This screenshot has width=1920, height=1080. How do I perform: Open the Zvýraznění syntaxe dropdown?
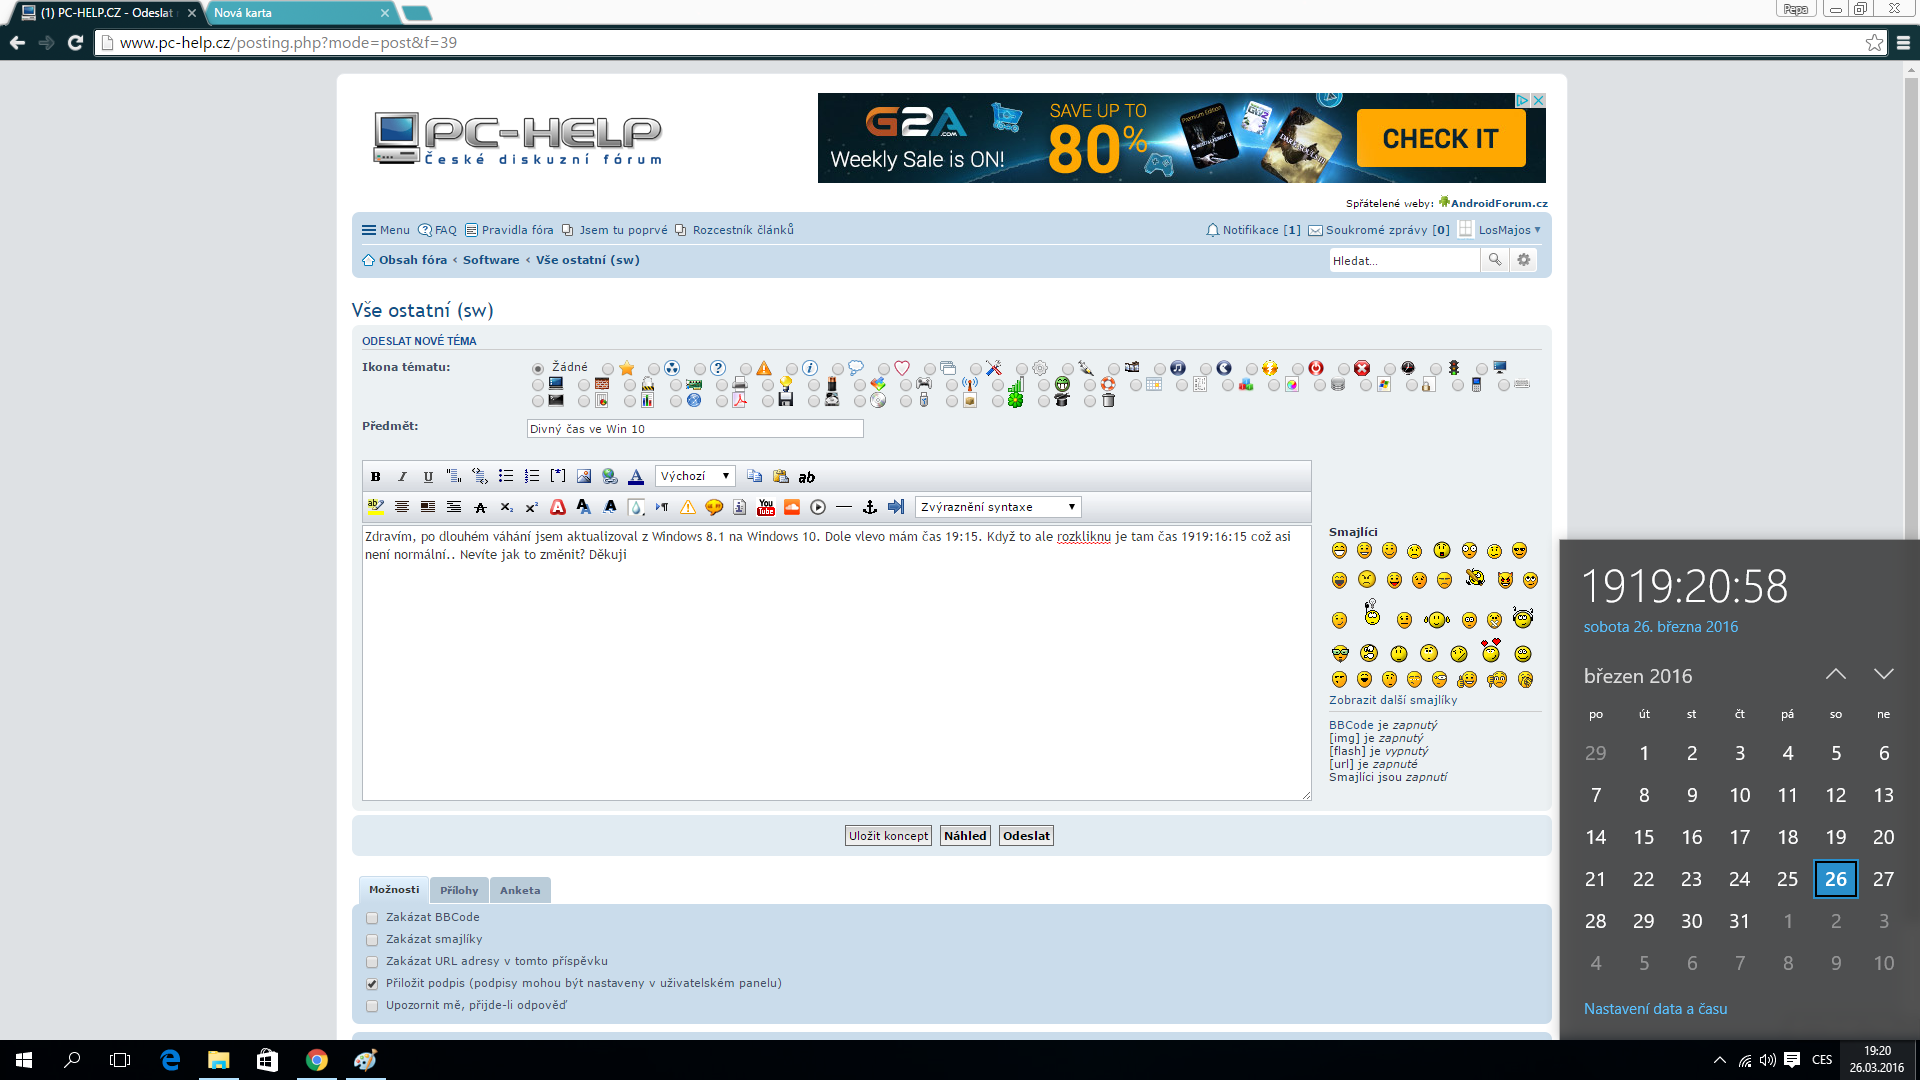(x=998, y=507)
